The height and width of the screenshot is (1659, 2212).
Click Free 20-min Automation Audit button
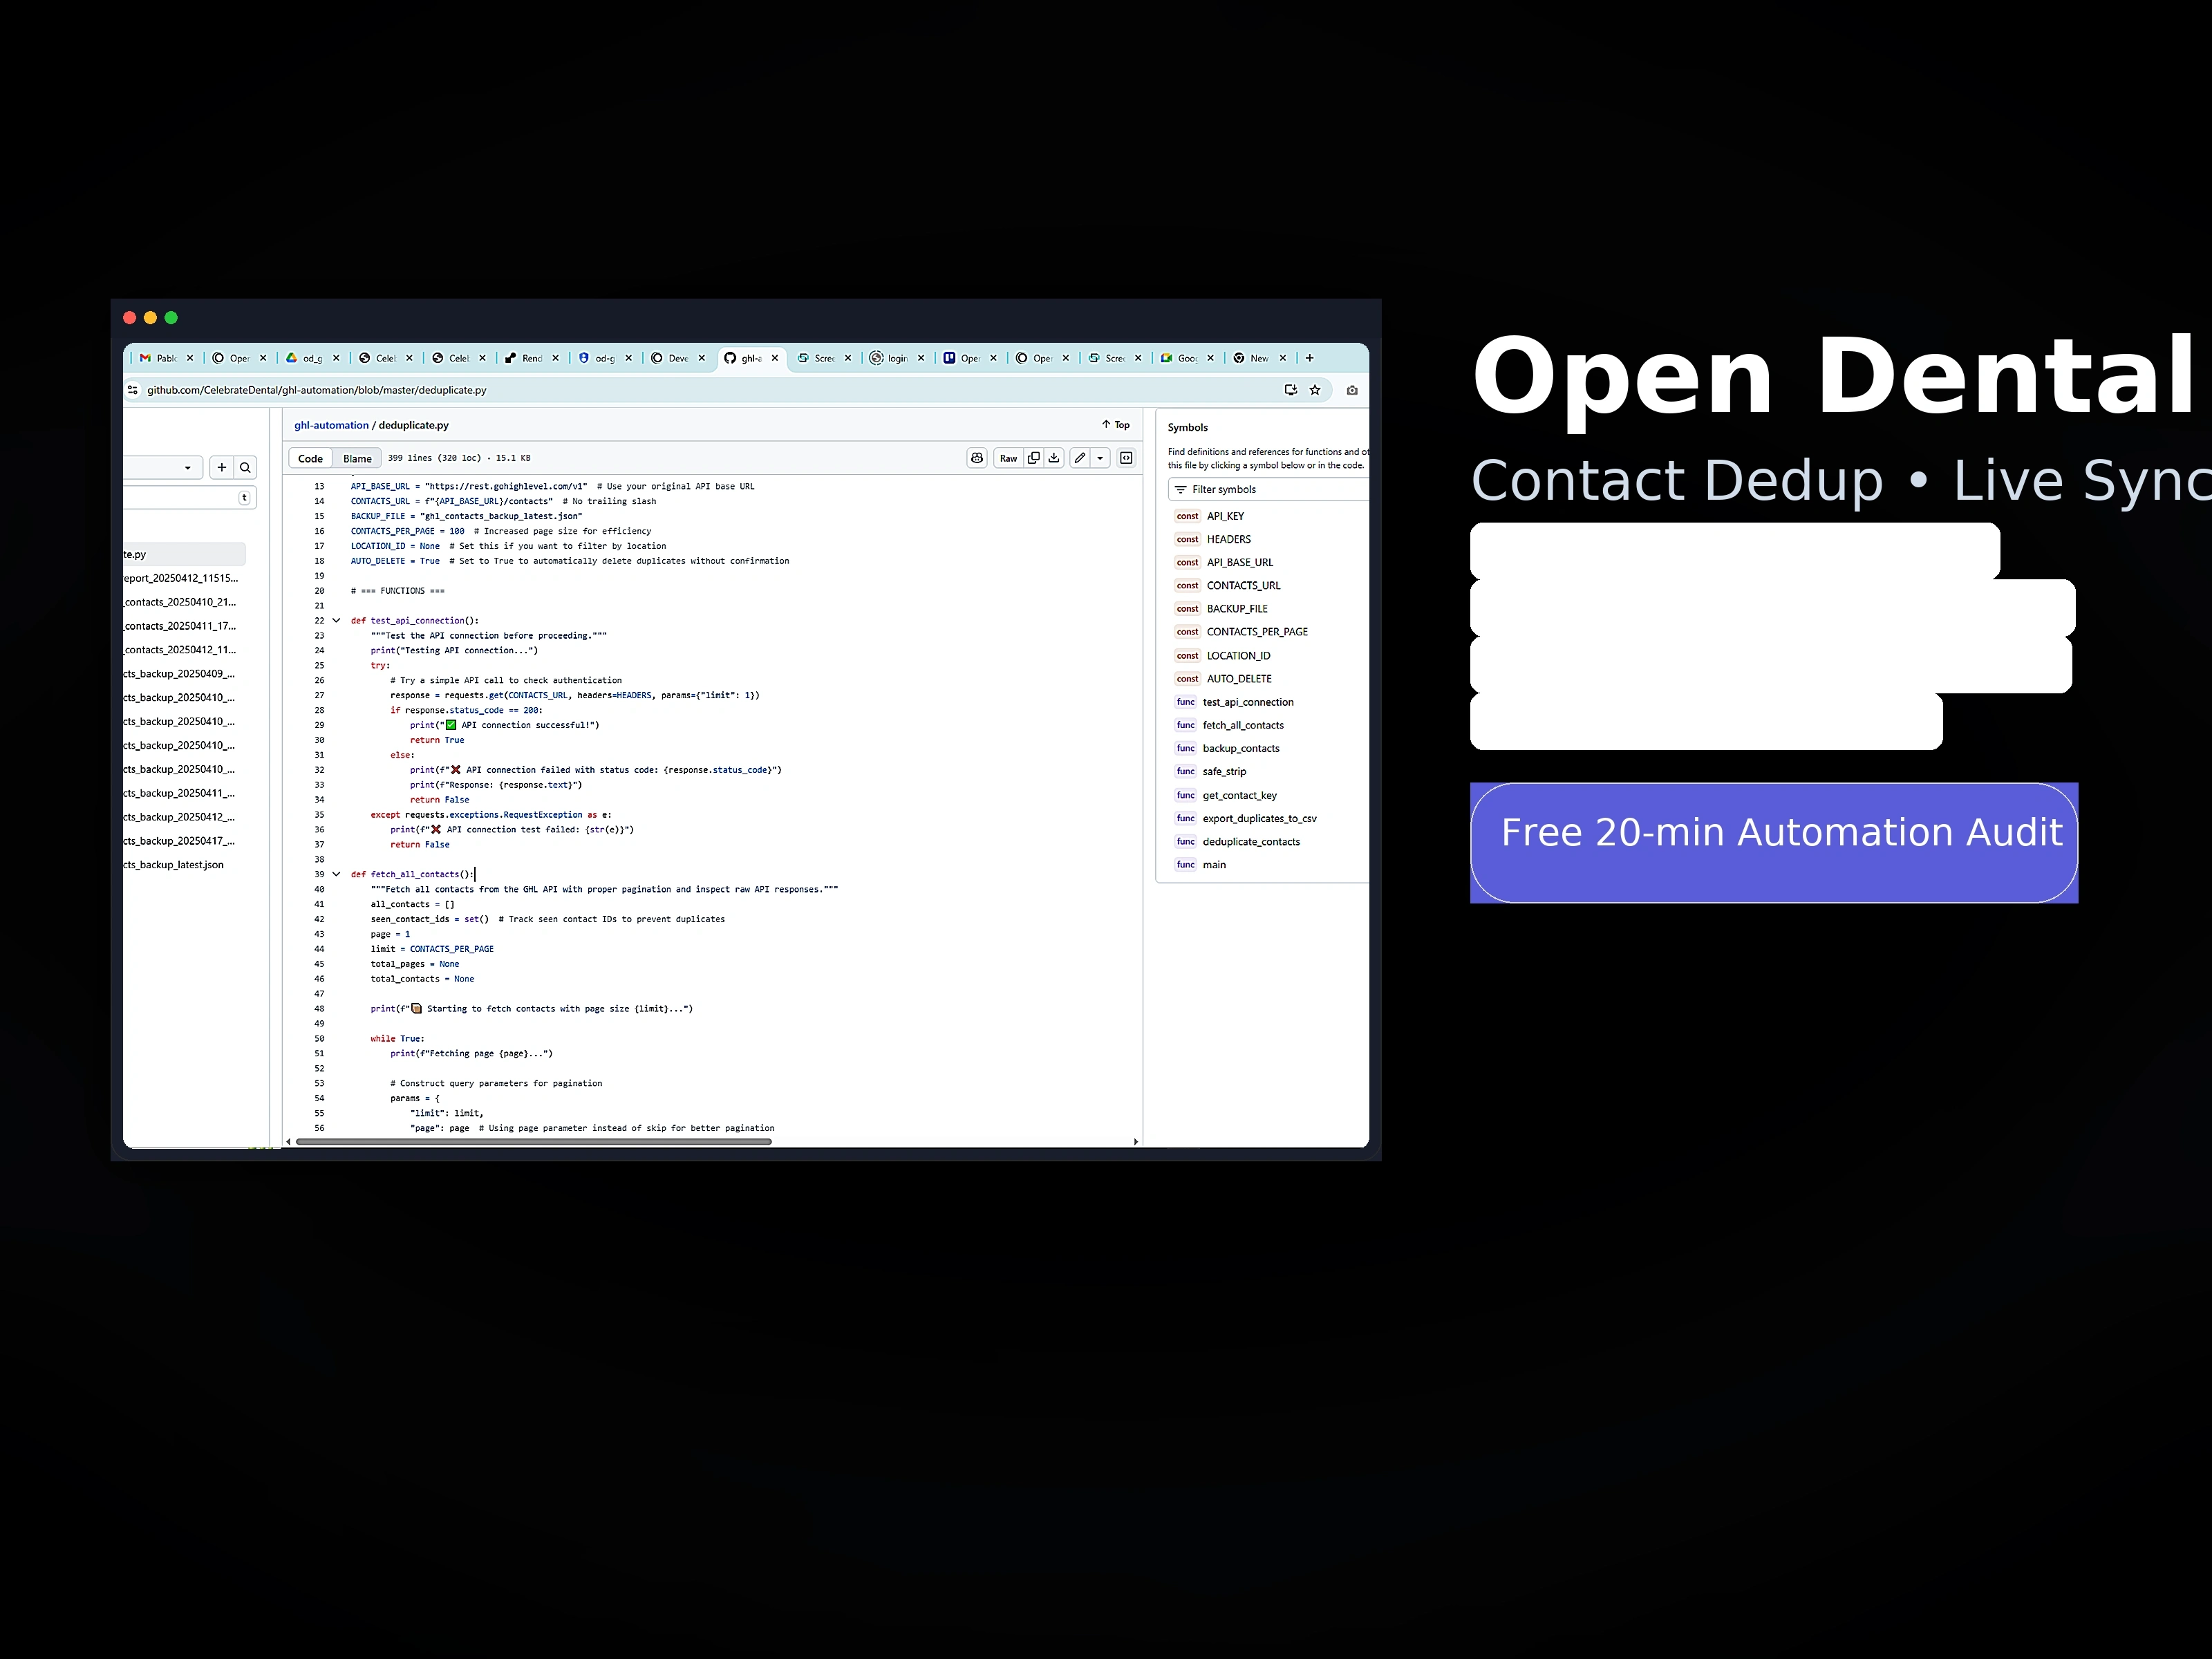pyautogui.click(x=1773, y=843)
